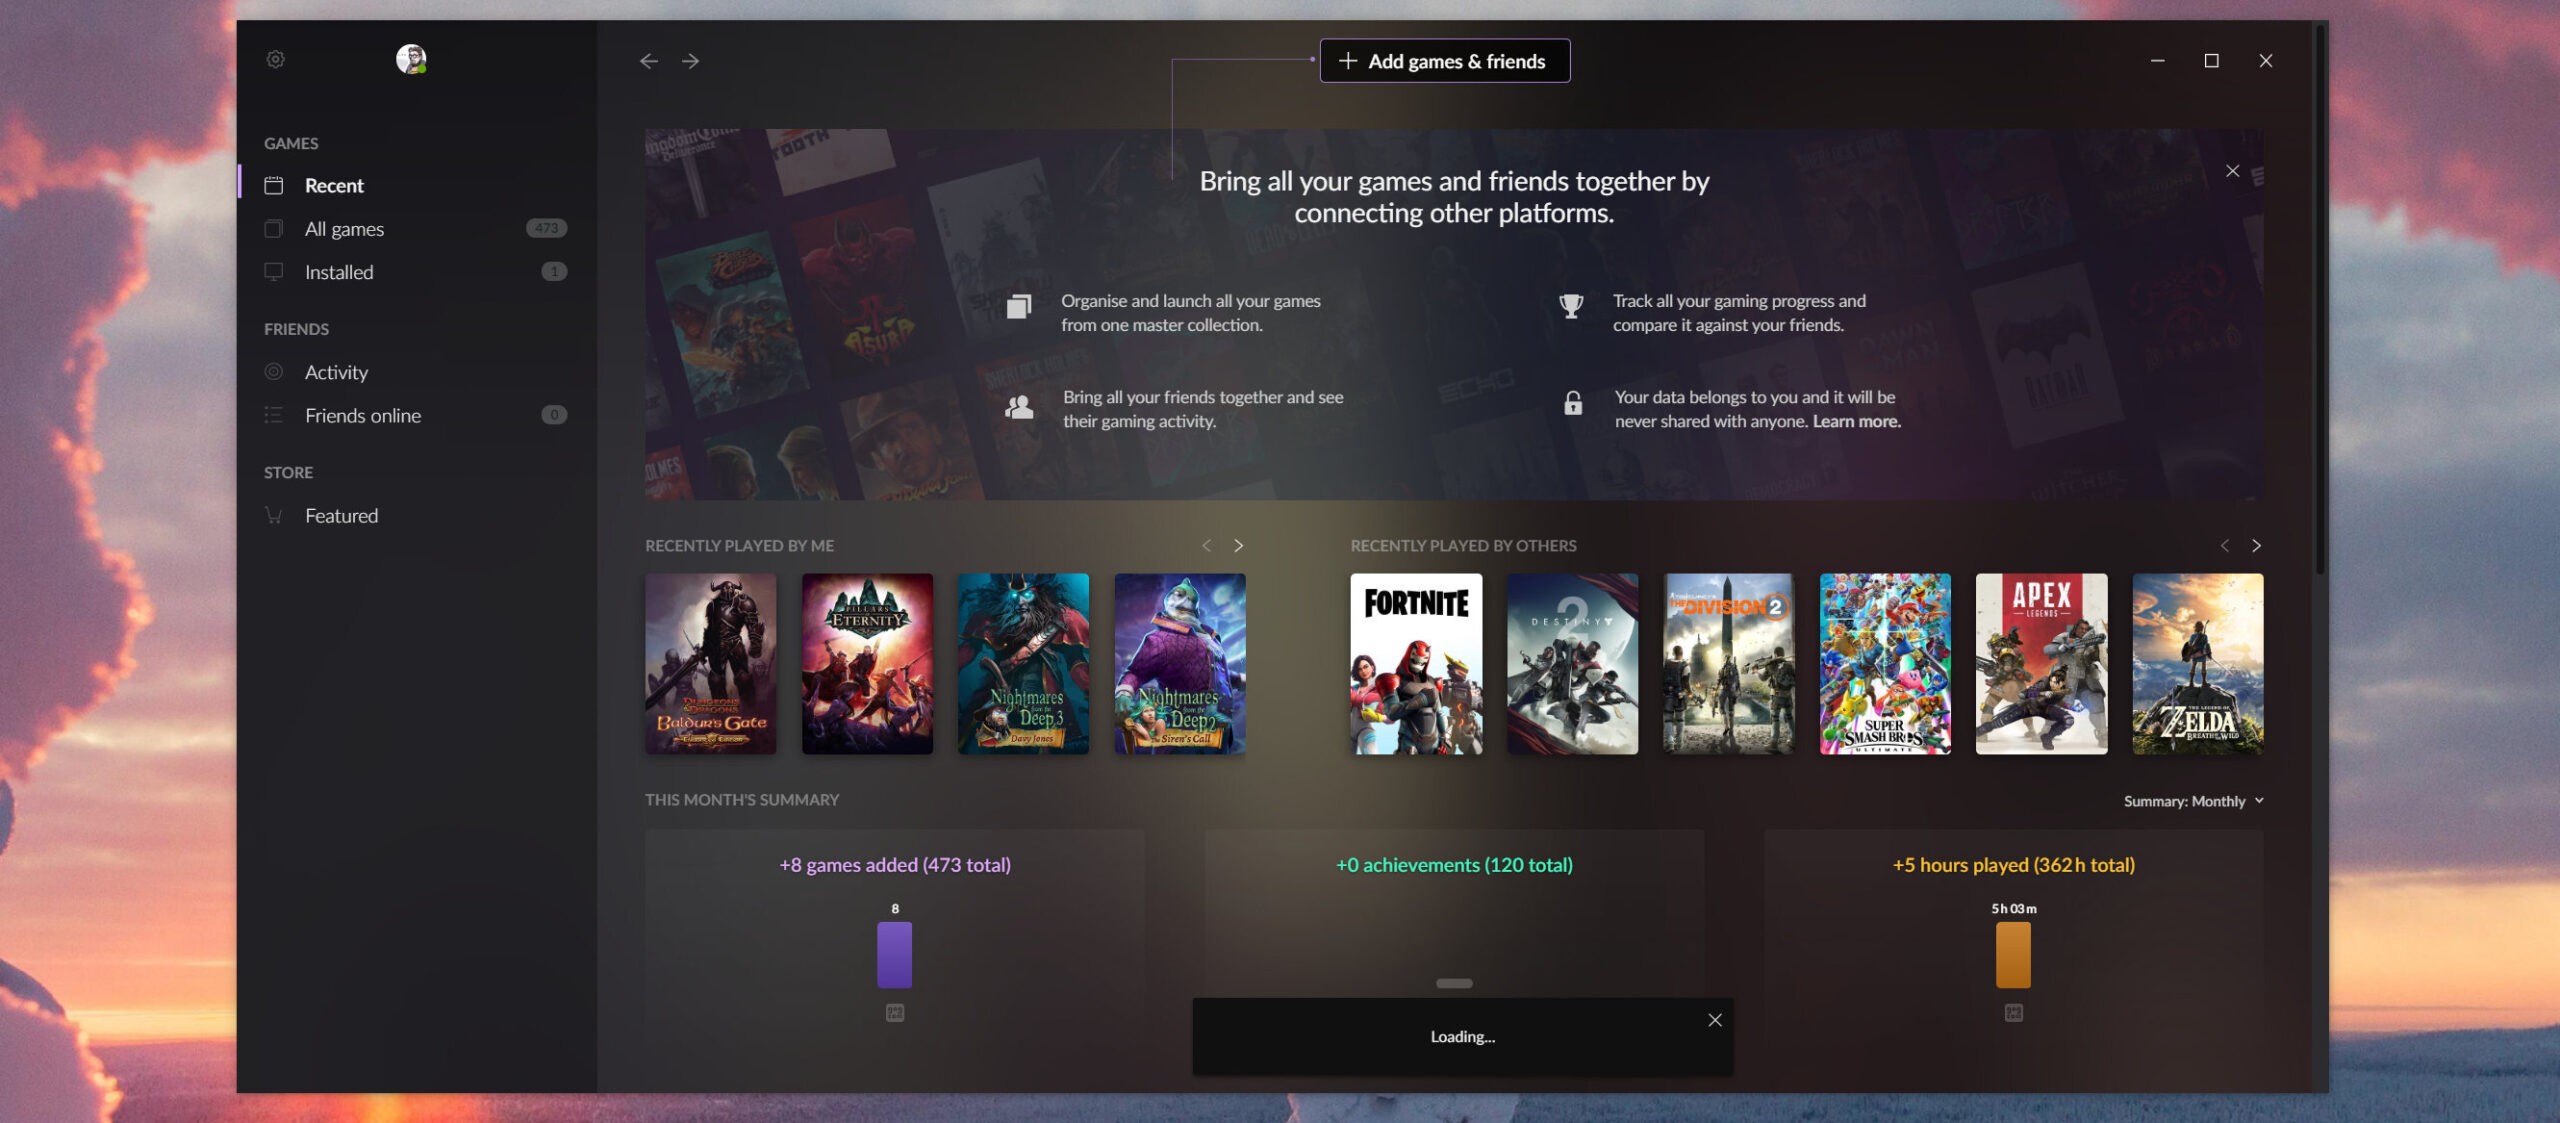Screen dimensions: 2560x1123
Task: Select the Recent games calendar icon
Action: tap(272, 185)
